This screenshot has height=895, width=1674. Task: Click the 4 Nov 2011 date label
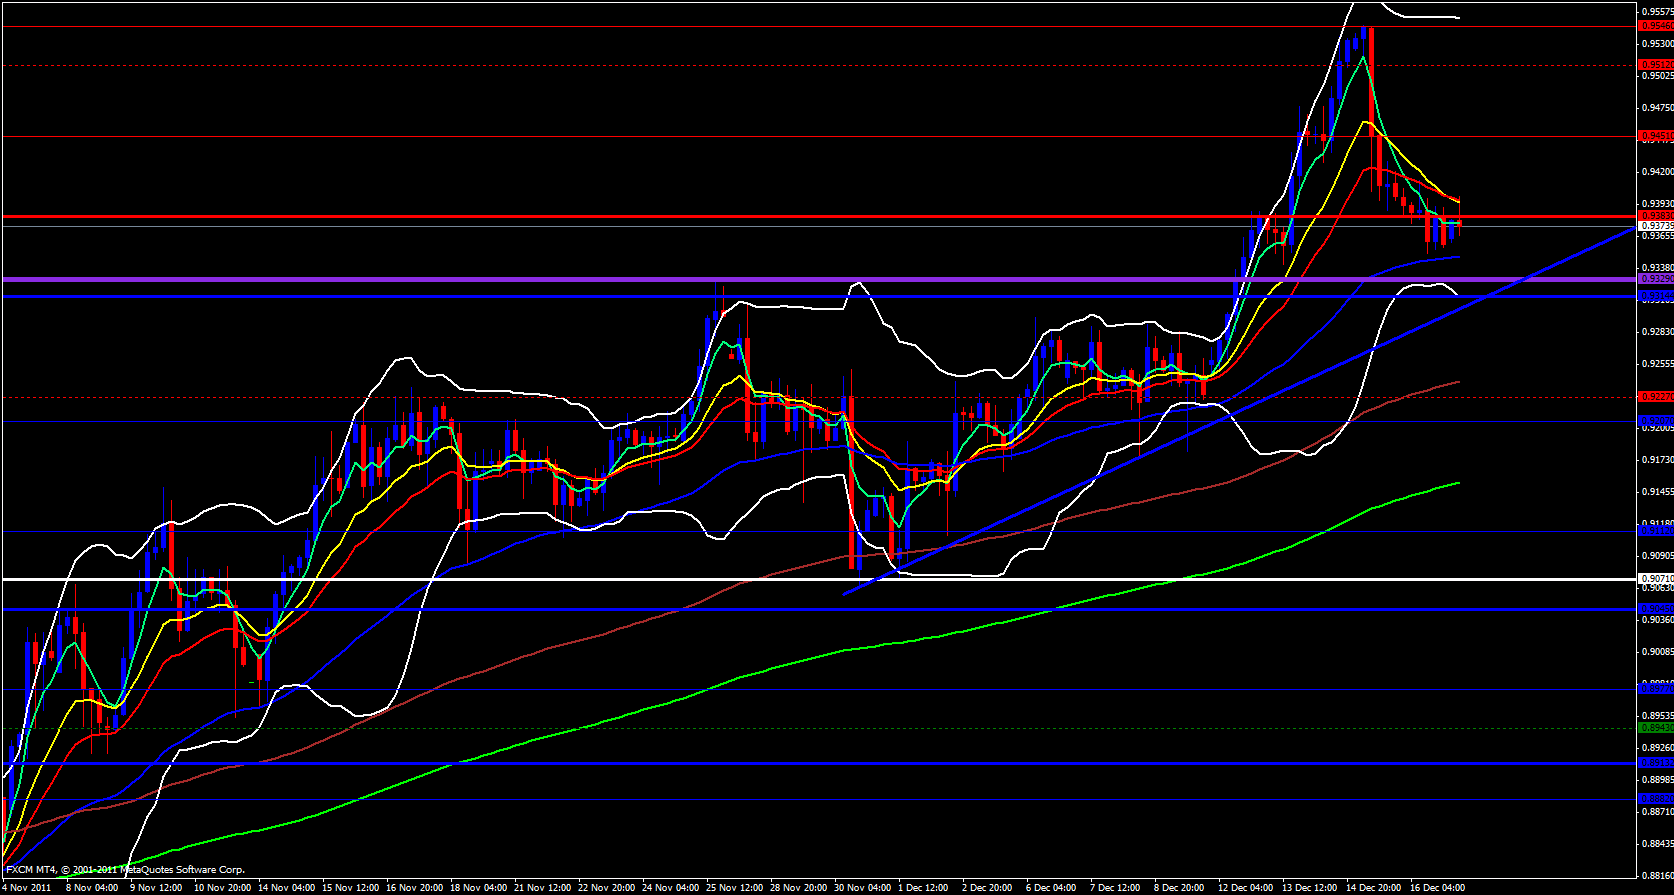pyautogui.click(x=28, y=888)
